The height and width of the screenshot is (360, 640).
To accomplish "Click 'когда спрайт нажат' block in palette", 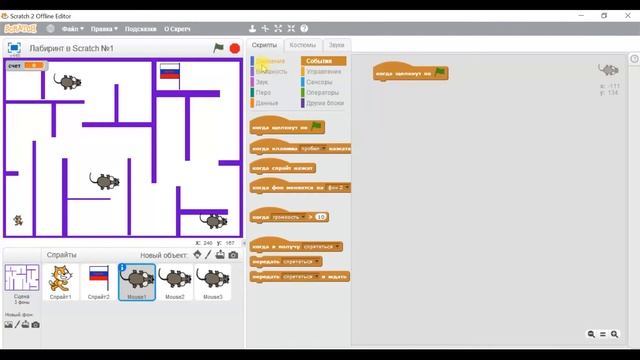I will 283,167.
